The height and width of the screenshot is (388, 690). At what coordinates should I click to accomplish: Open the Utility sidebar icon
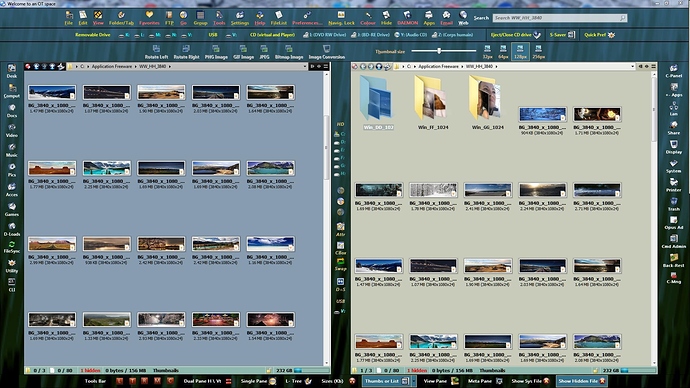tap(11, 266)
